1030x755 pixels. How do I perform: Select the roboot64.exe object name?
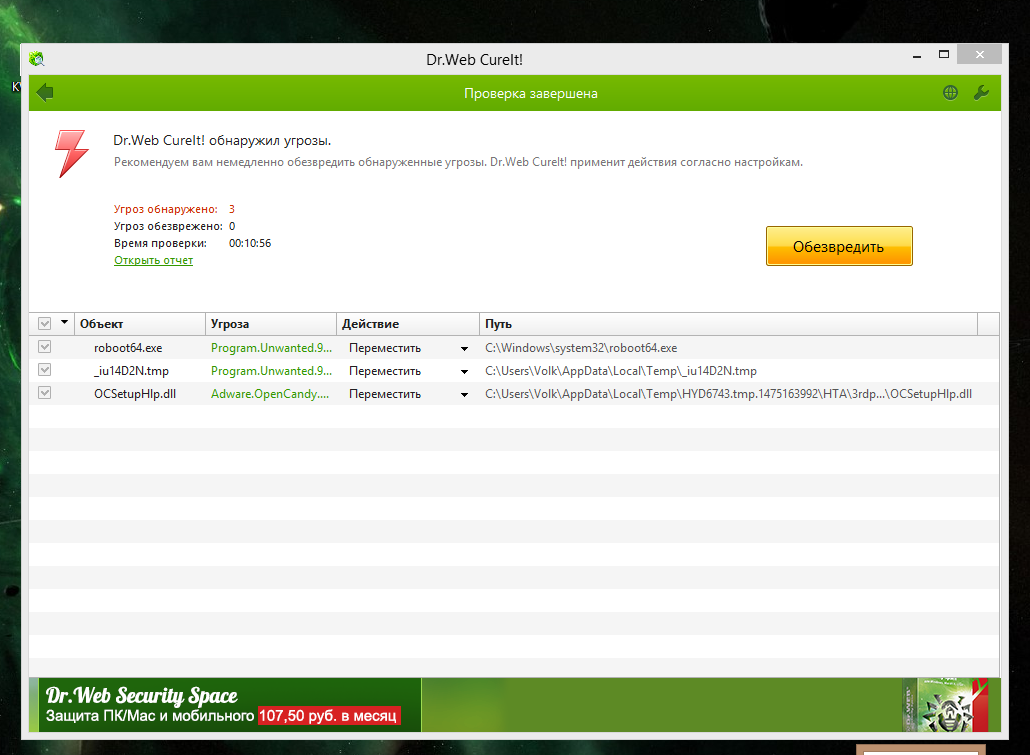coord(128,348)
